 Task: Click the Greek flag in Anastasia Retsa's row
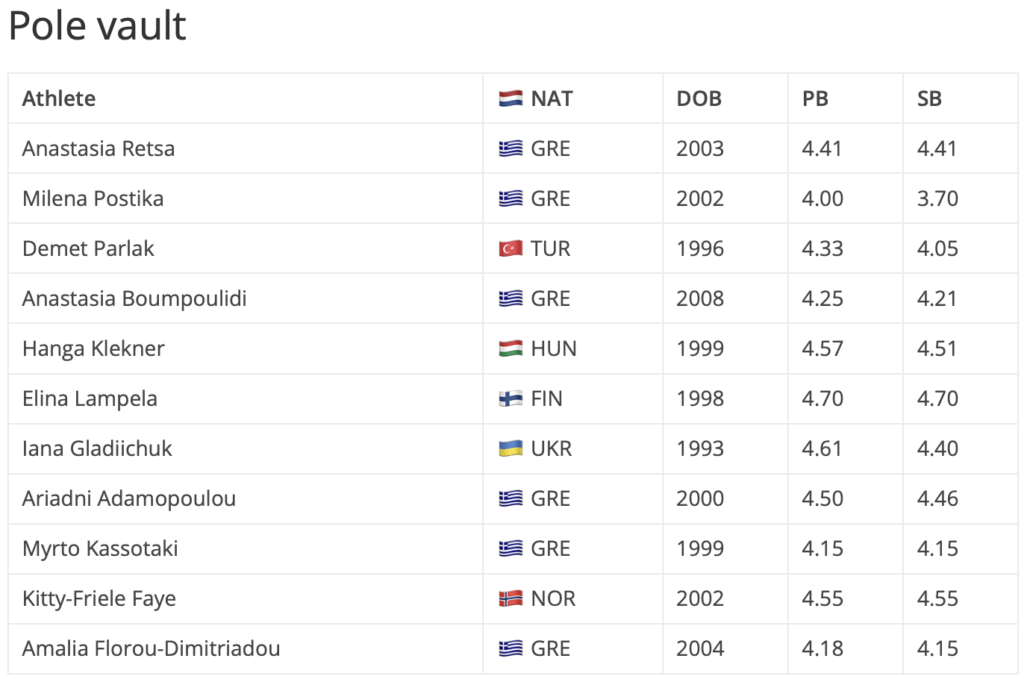510,149
